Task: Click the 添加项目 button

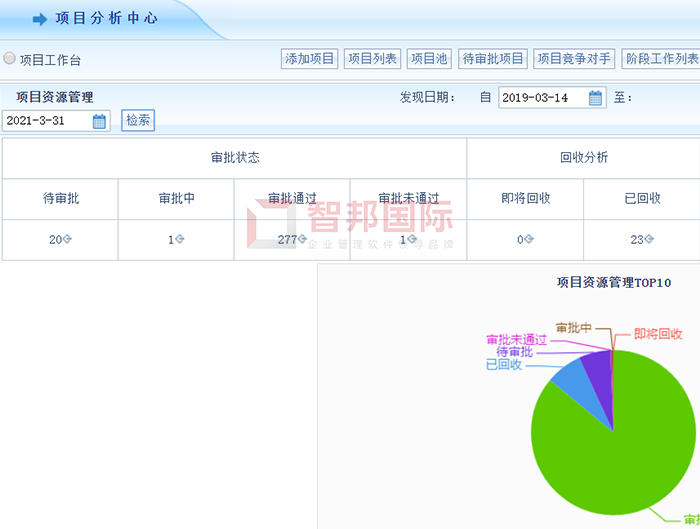Action: point(309,58)
